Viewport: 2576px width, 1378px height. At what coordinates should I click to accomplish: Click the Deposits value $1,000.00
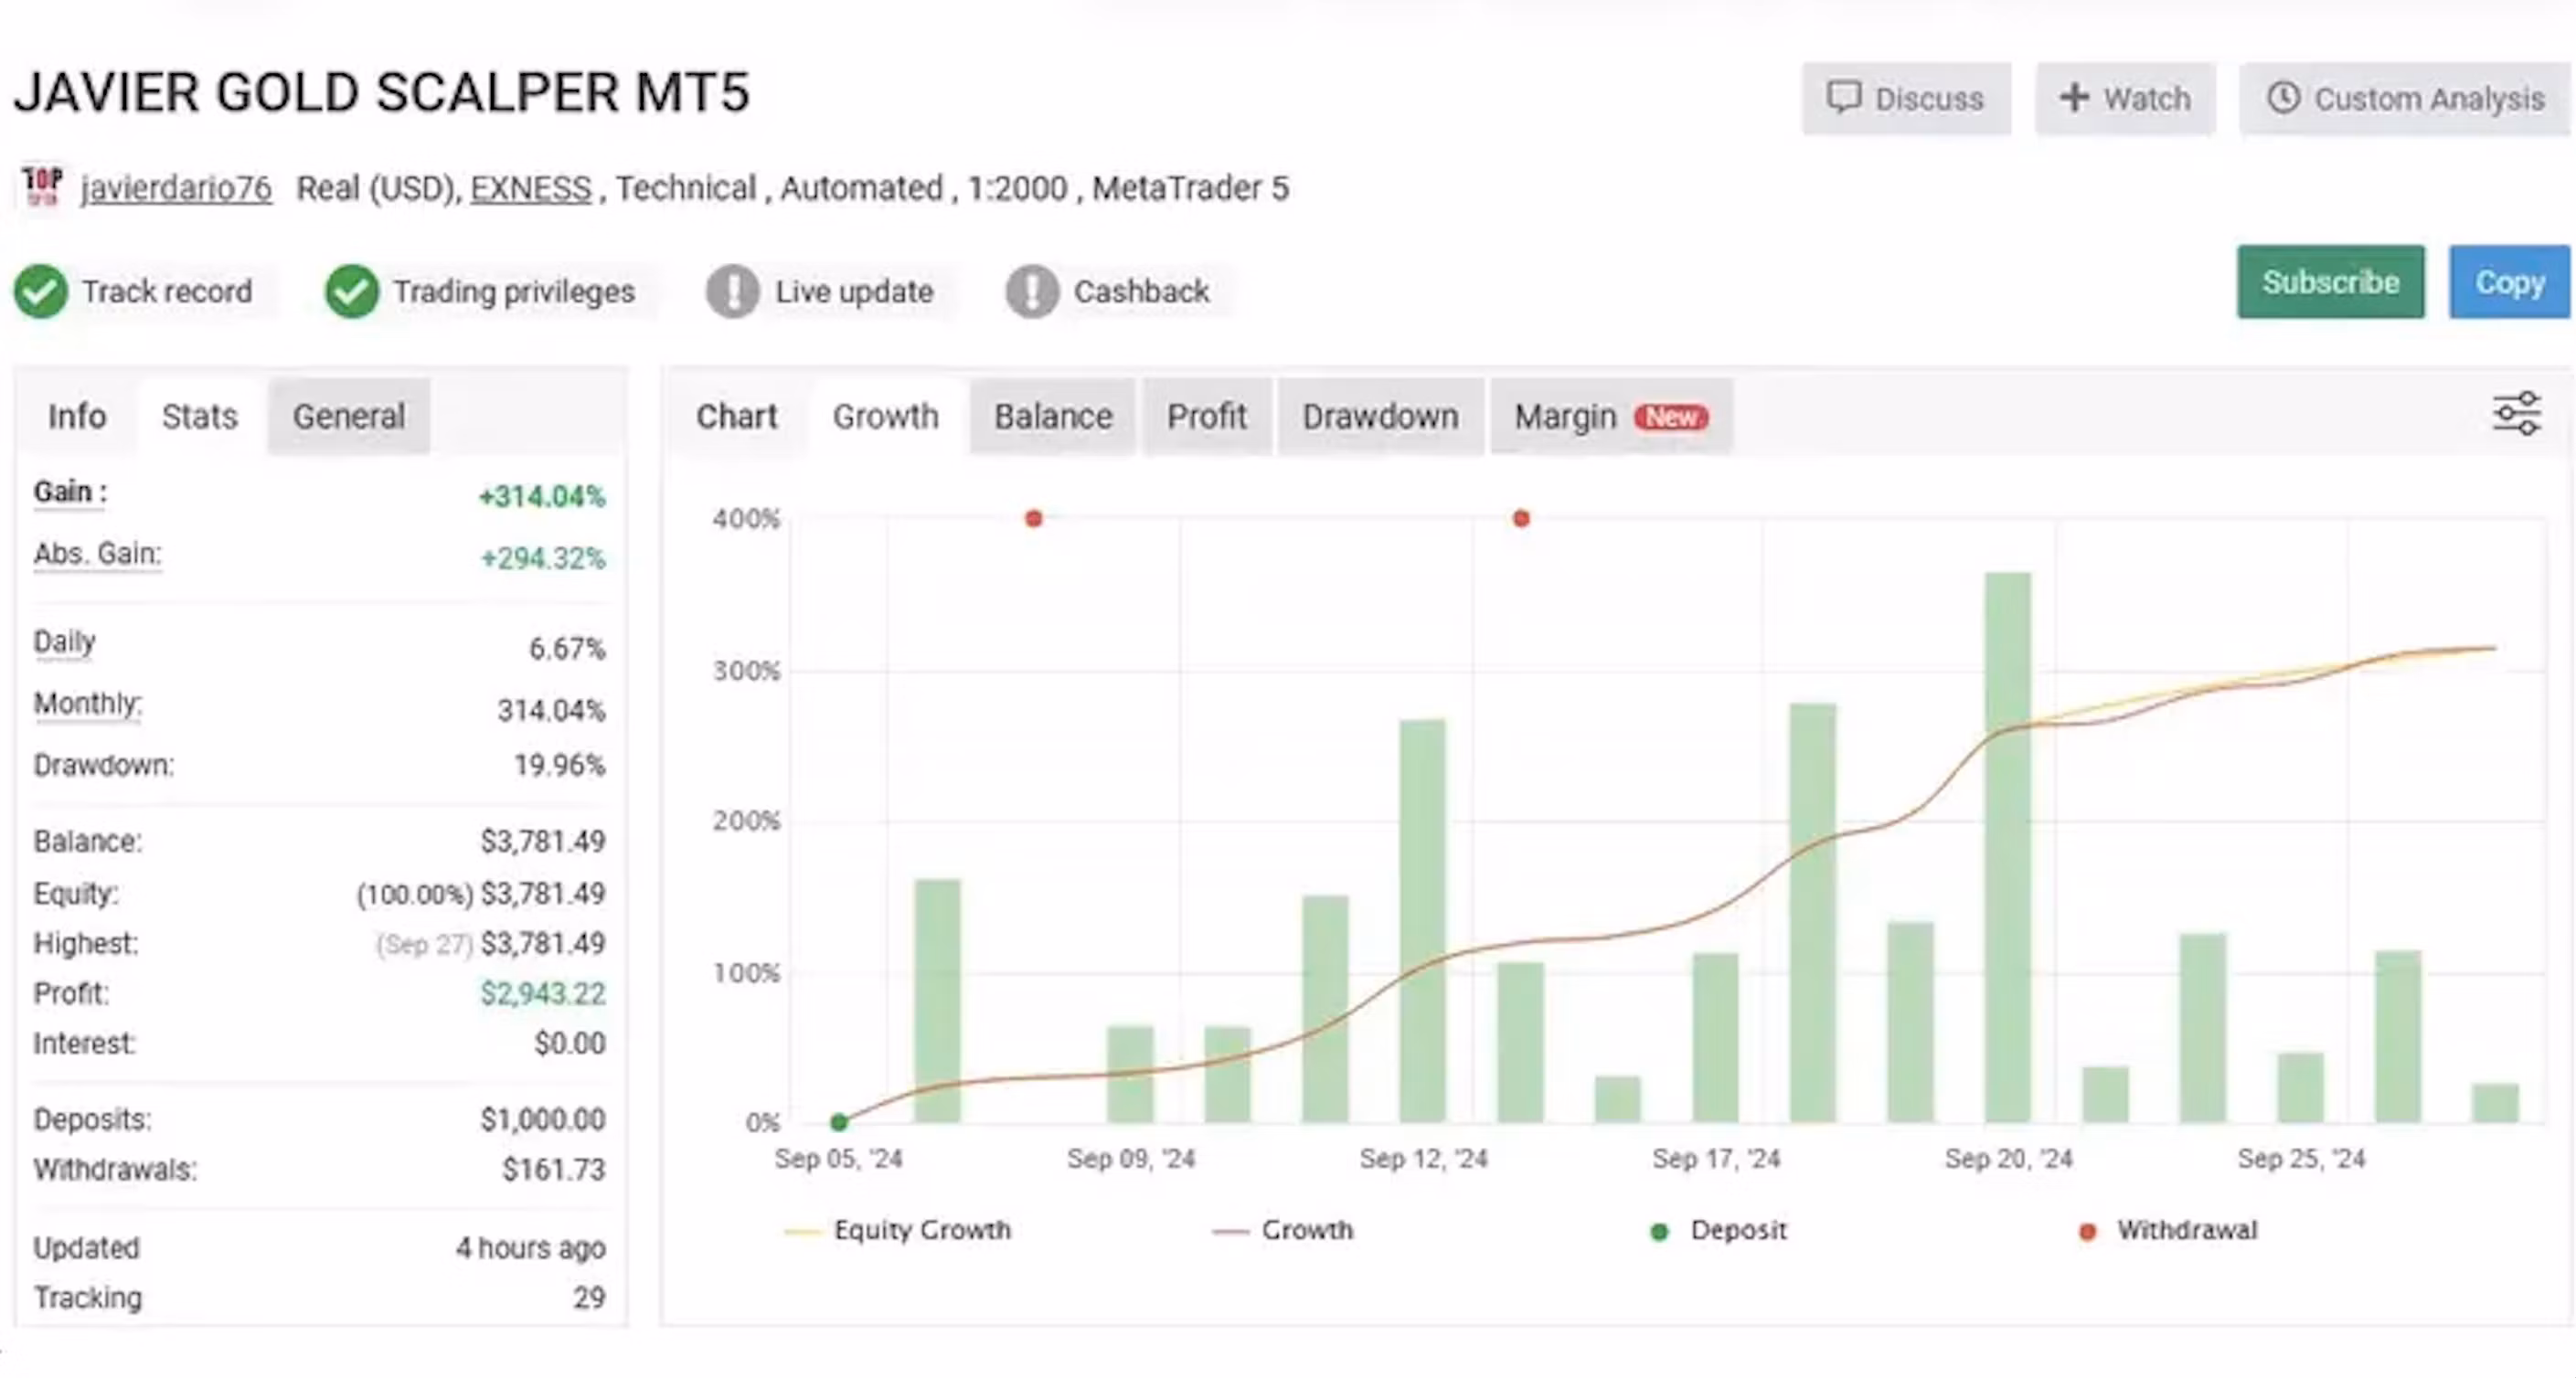click(543, 1119)
